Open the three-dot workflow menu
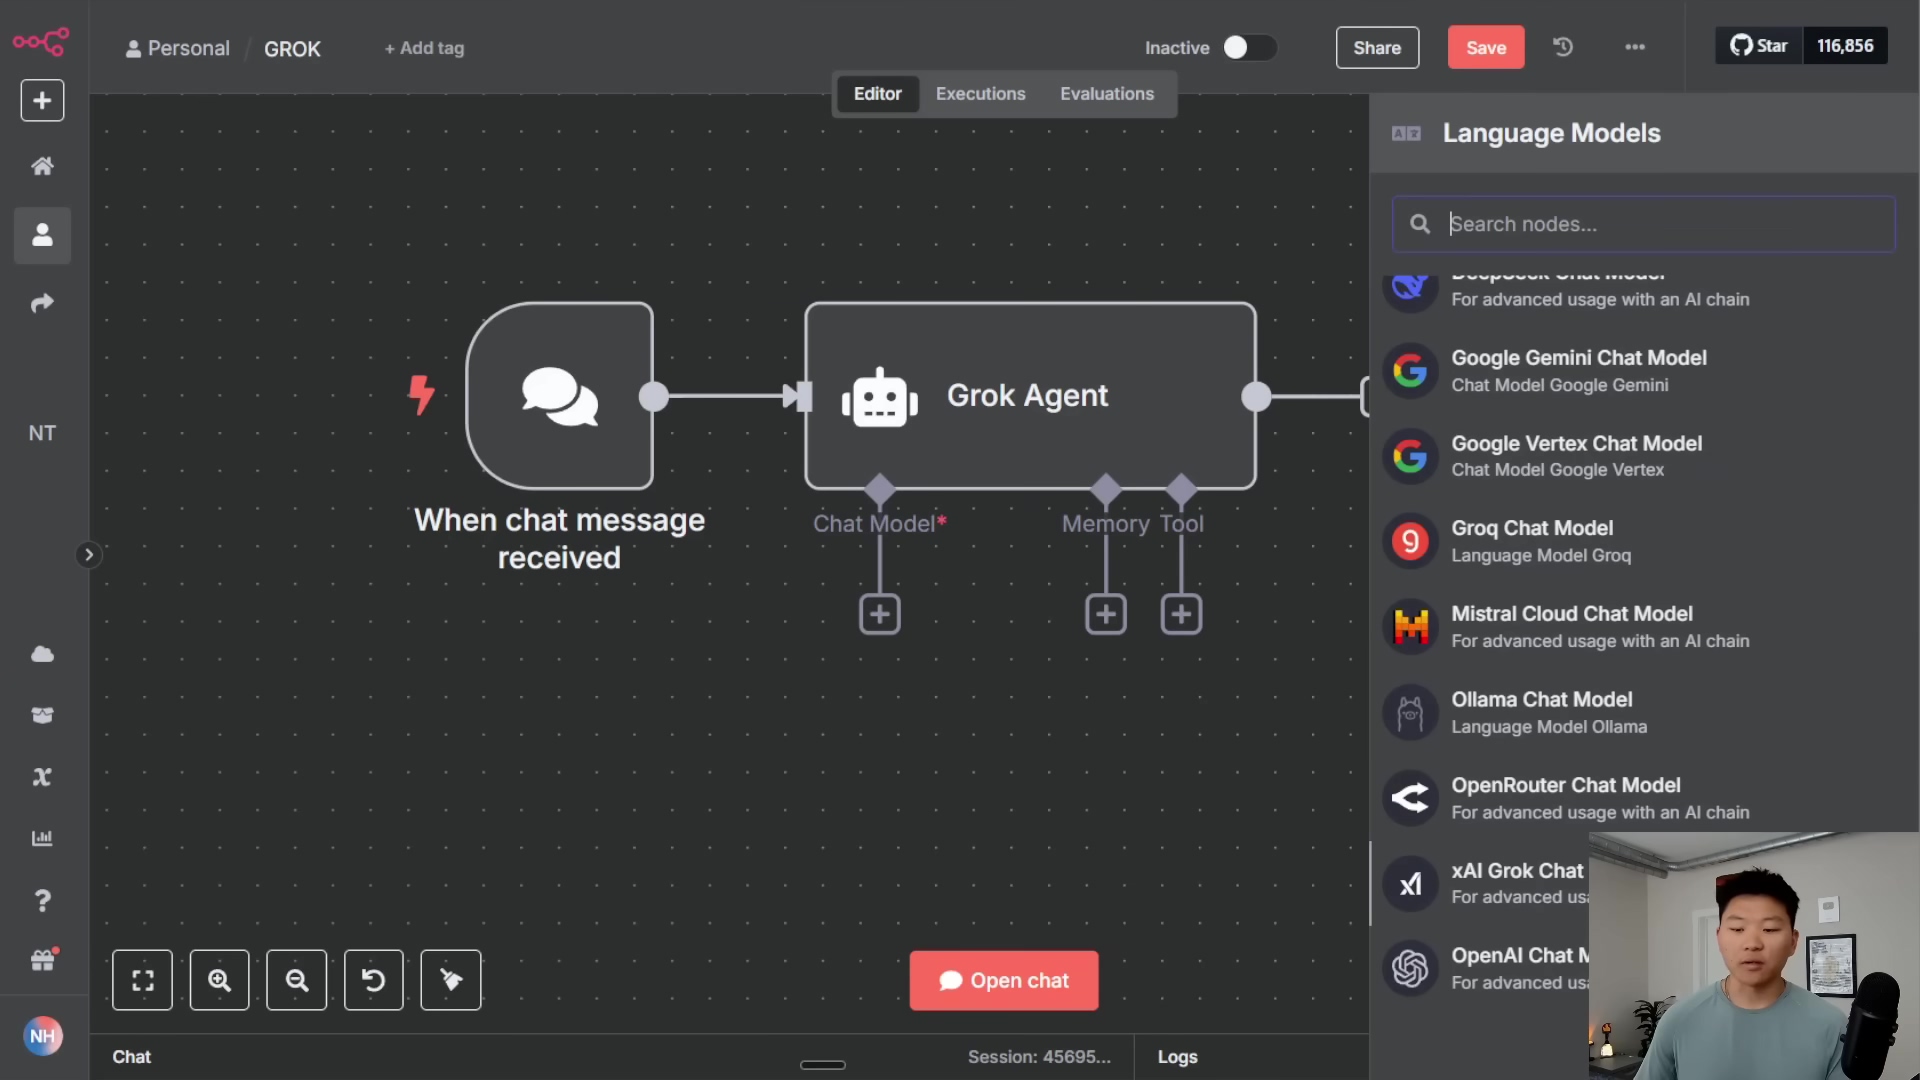The width and height of the screenshot is (1920, 1080). click(1635, 47)
